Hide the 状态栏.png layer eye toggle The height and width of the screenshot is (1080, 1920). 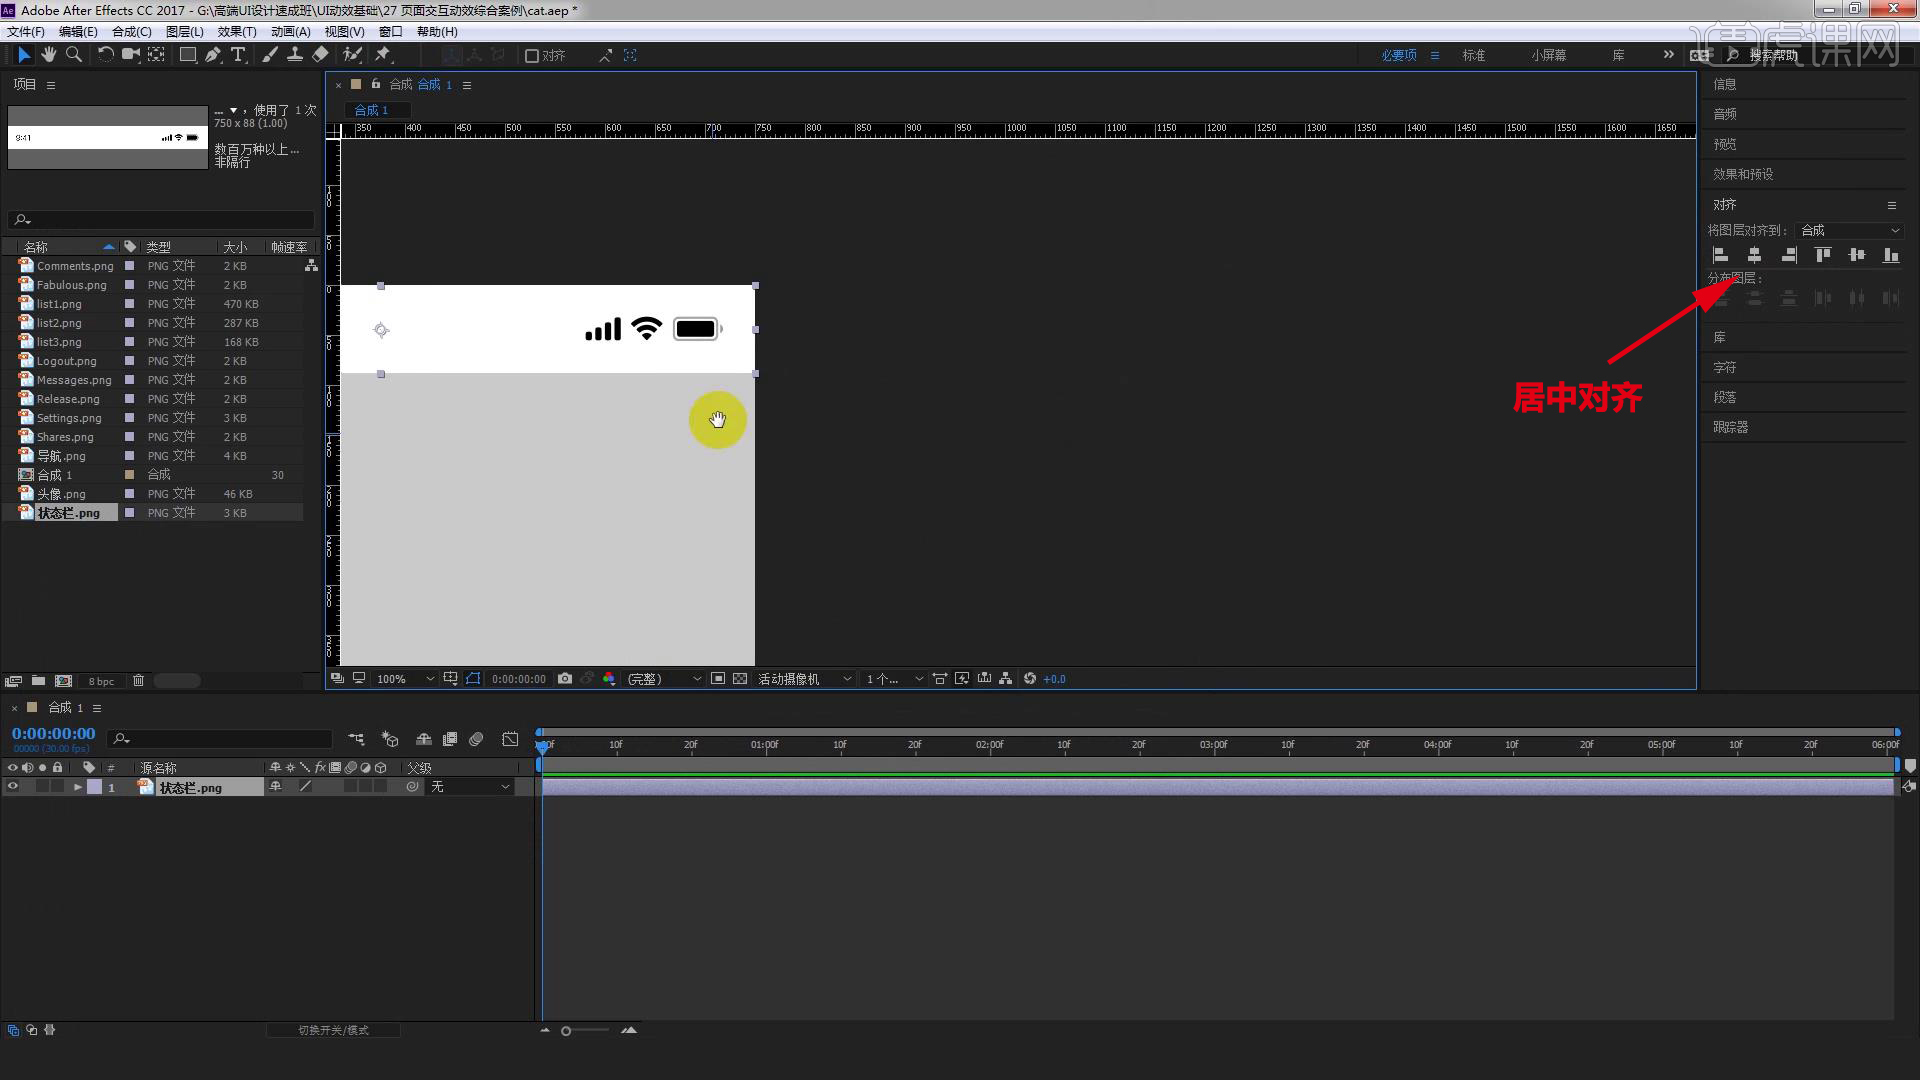pos(13,787)
